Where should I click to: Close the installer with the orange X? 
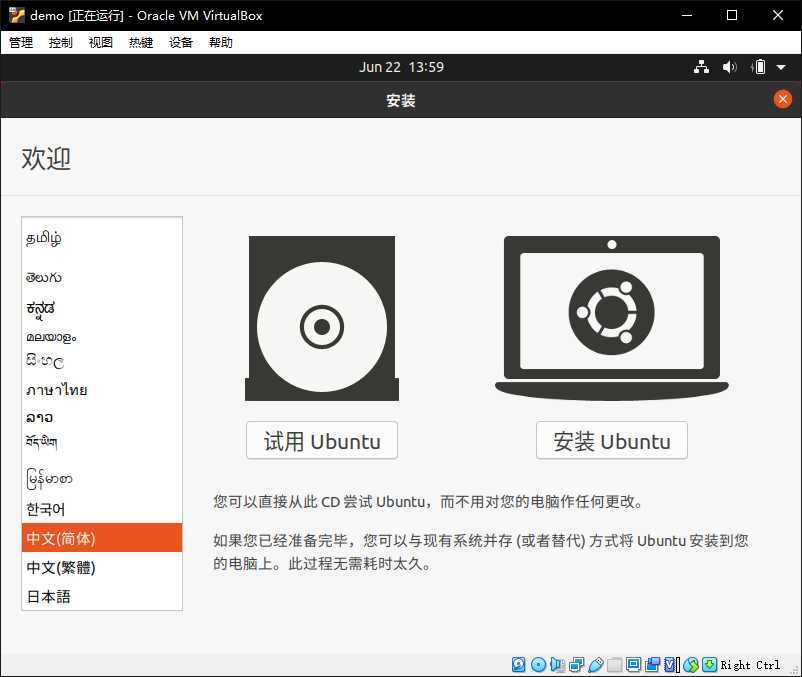coord(783,99)
